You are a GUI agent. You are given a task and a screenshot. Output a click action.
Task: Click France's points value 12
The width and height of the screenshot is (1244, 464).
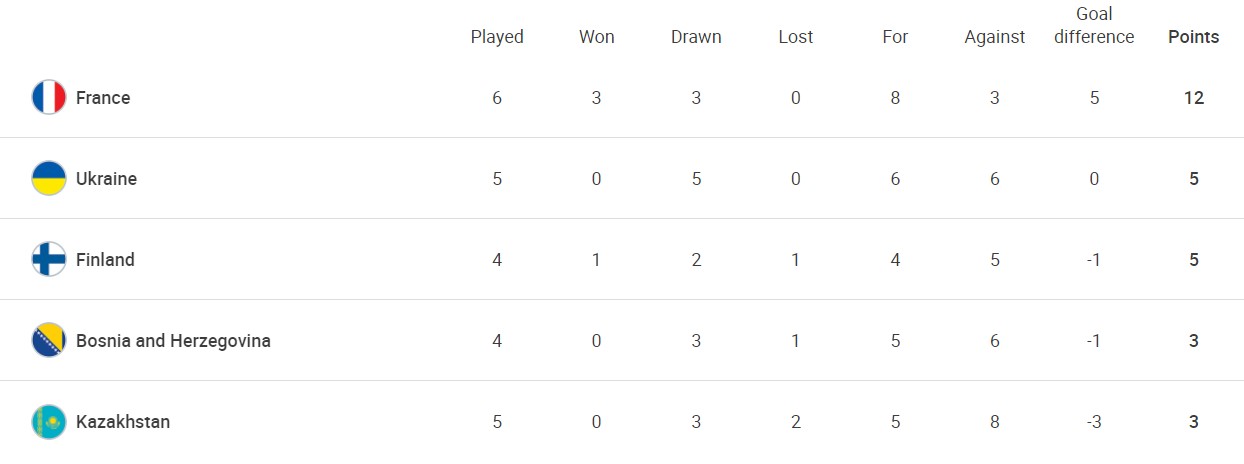tap(1194, 98)
